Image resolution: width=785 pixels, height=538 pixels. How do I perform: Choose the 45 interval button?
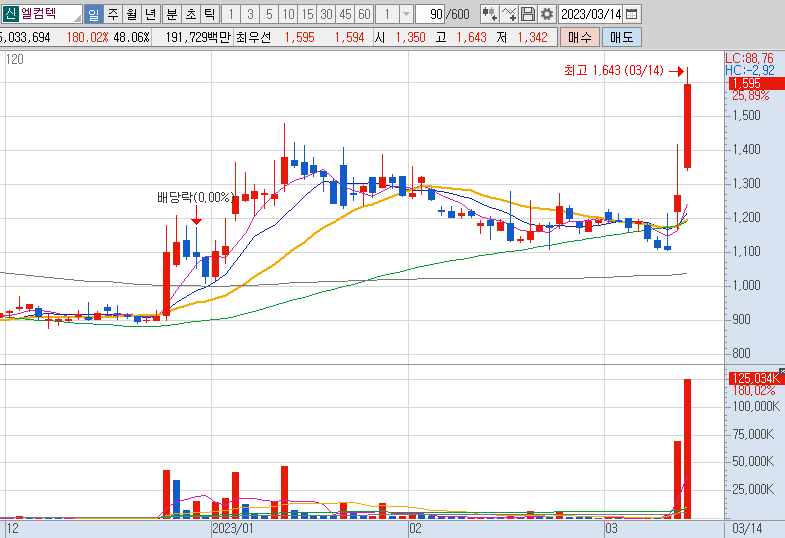(x=345, y=14)
